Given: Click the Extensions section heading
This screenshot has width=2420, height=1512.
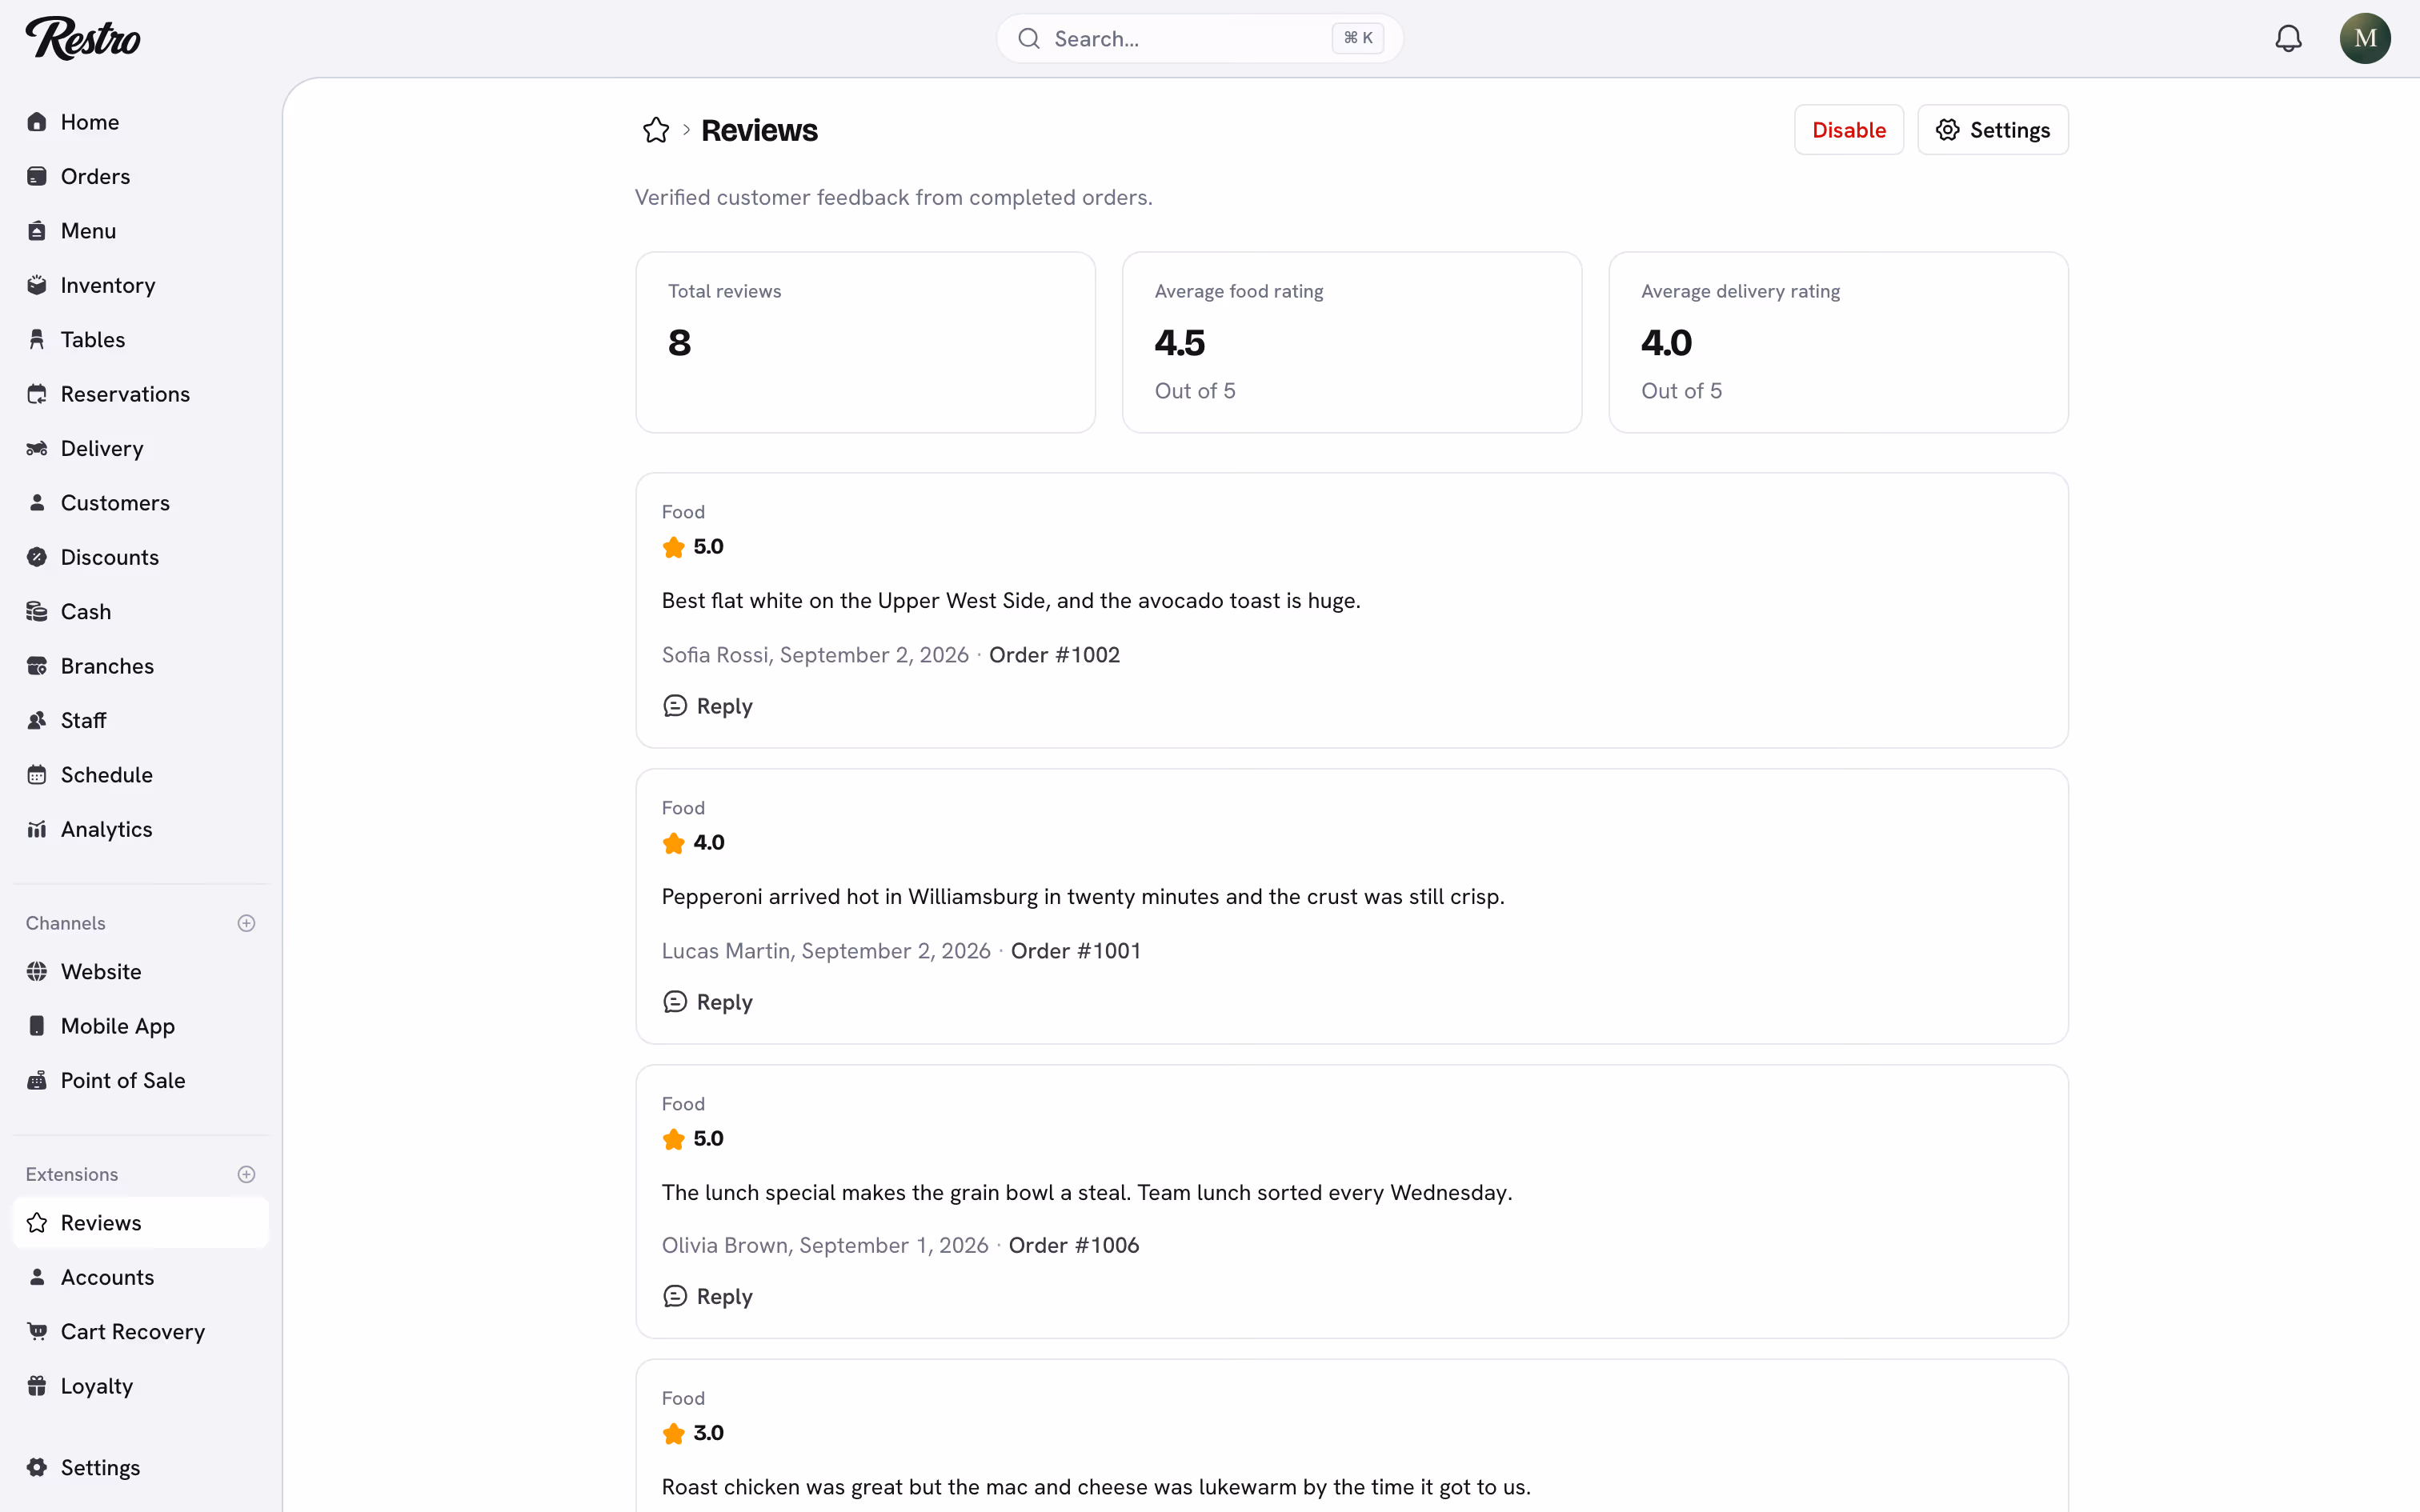Looking at the screenshot, I should click(x=72, y=1174).
